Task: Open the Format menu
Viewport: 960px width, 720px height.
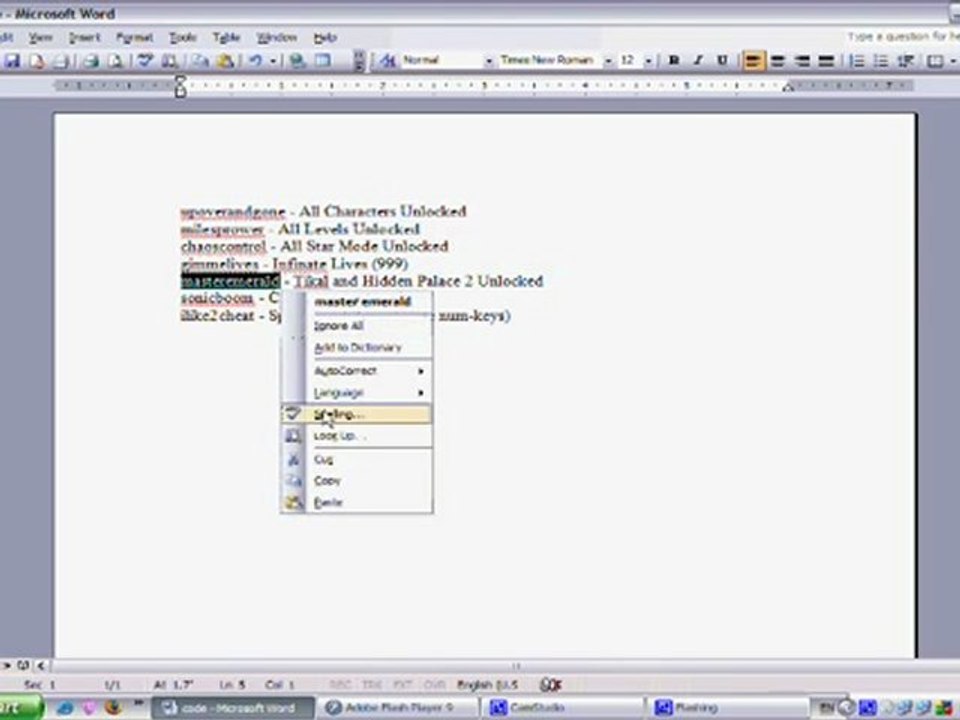Action: [134, 38]
